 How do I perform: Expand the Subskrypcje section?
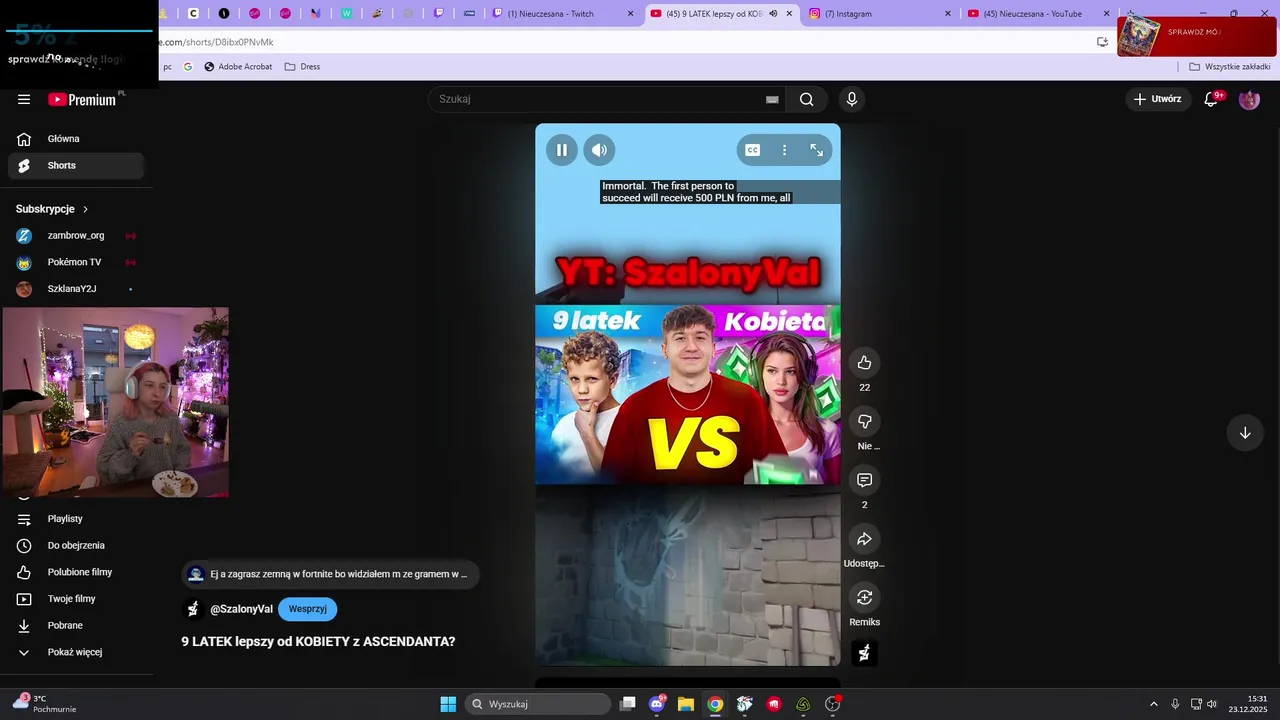click(x=53, y=209)
